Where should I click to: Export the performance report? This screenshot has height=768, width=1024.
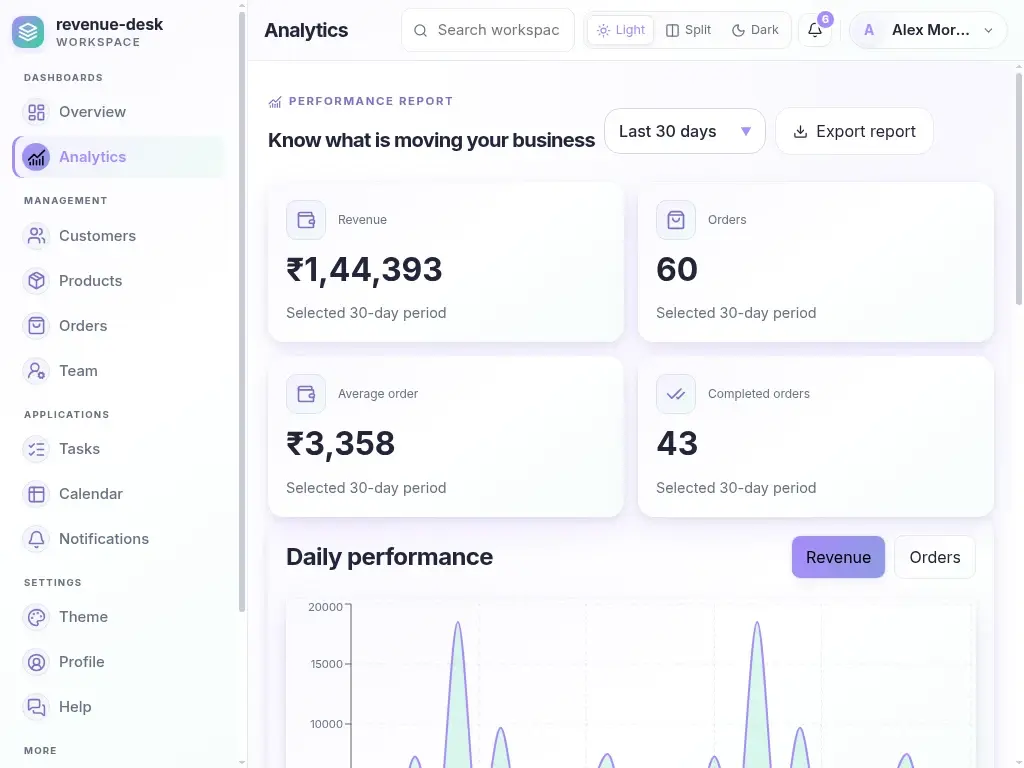click(x=854, y=131)
